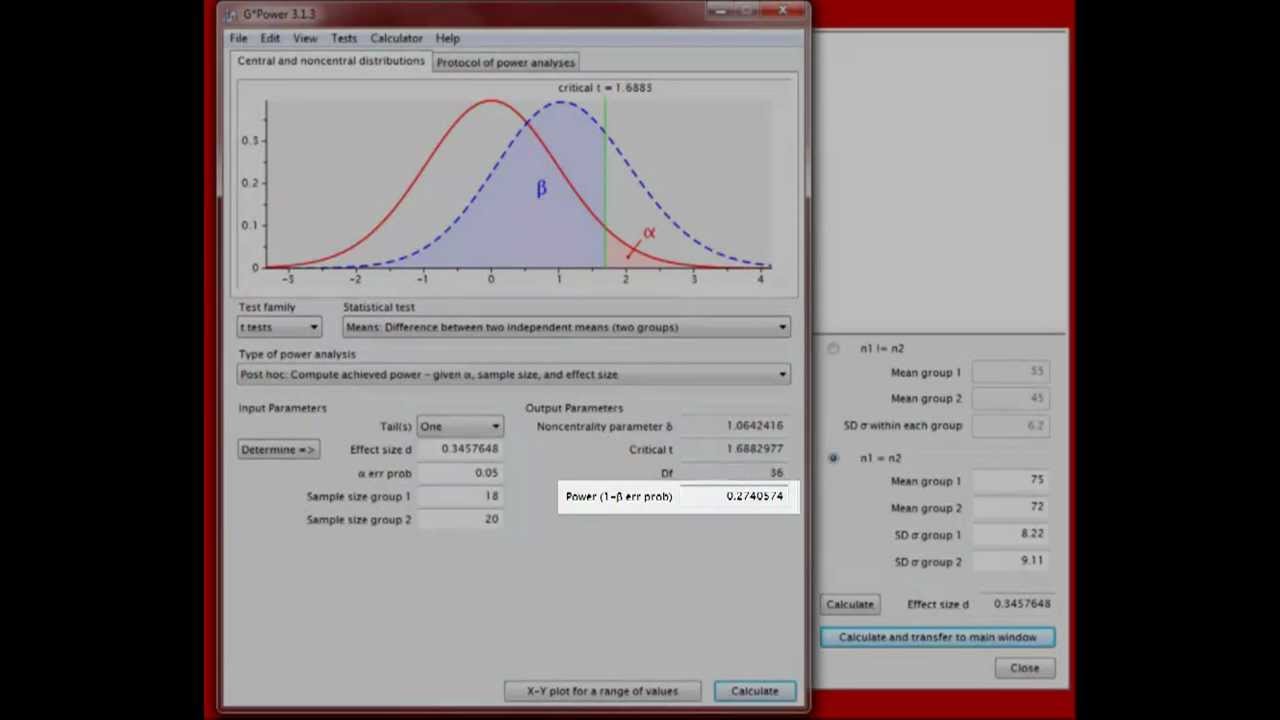Image resolution: width=1280 pixels, height=720 pixels.
Task: Expand the Test family dropdown
Action: [x=279, y=327]
